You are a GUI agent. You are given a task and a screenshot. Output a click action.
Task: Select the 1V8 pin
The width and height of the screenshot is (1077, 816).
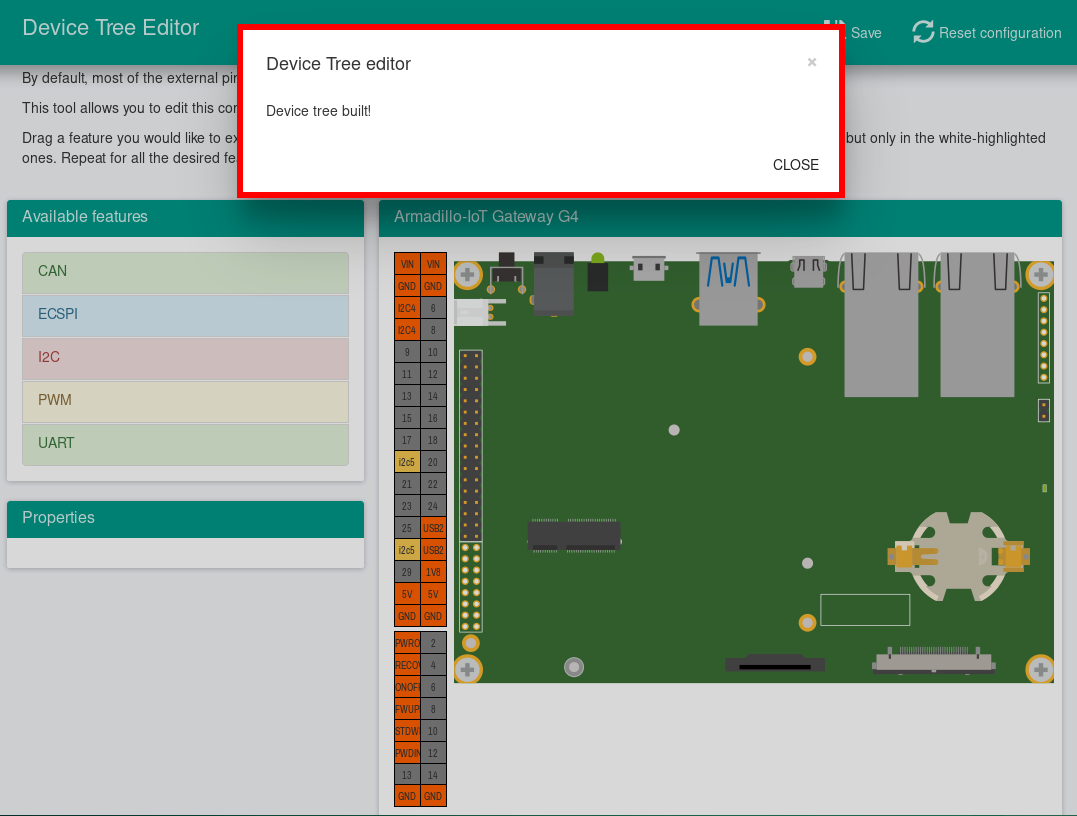433,572
